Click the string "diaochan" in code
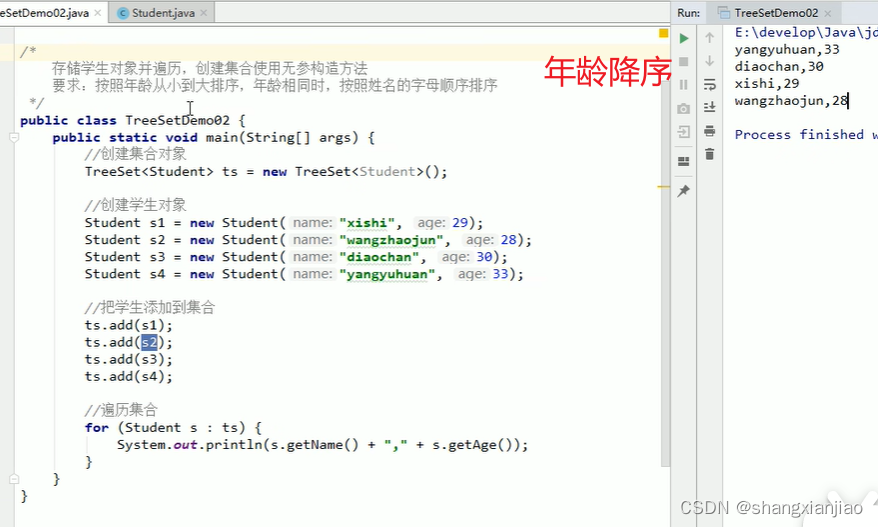The image size is (878, 527). [x=379, y=257]
